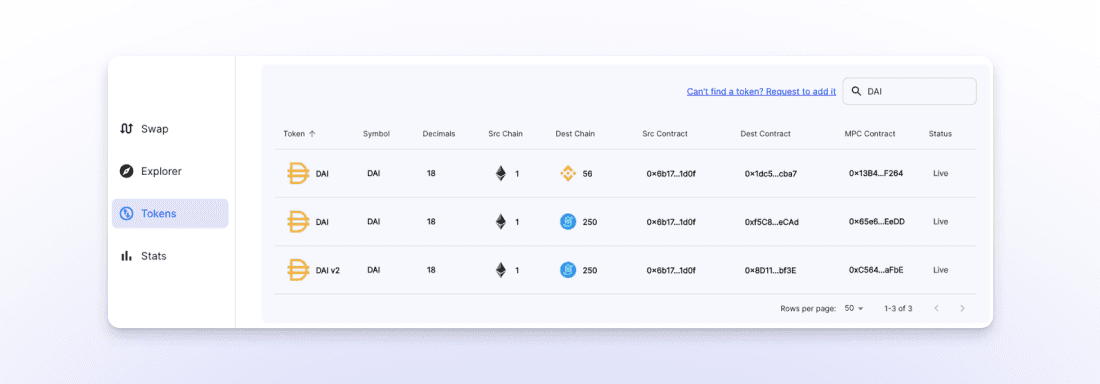Screen dimensions: 1100x384
Task: Click Live status in the 0x65e6...EeDD row
Action: 941,222
